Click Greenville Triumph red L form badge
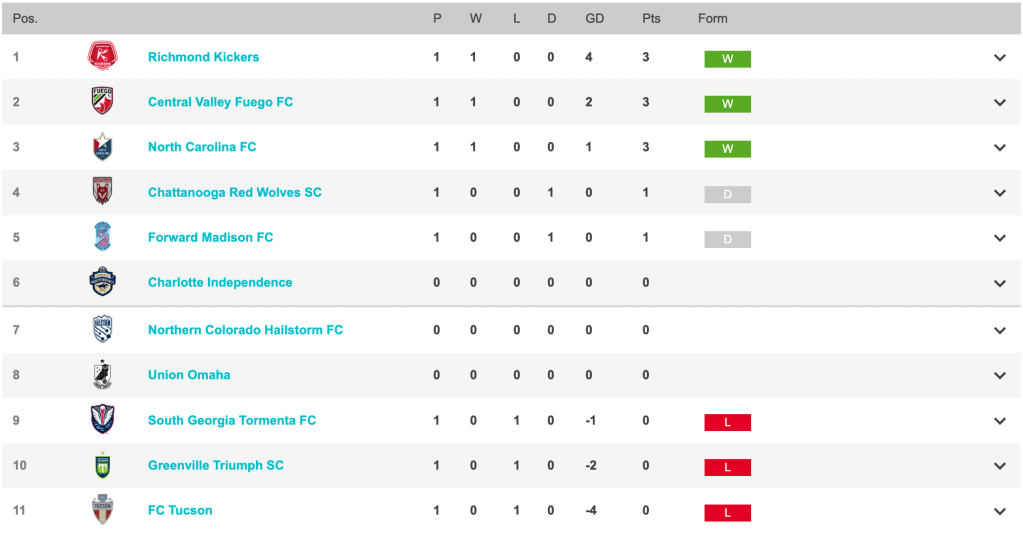Screen dimensions: 1023x549 click(x=727, y=467)
